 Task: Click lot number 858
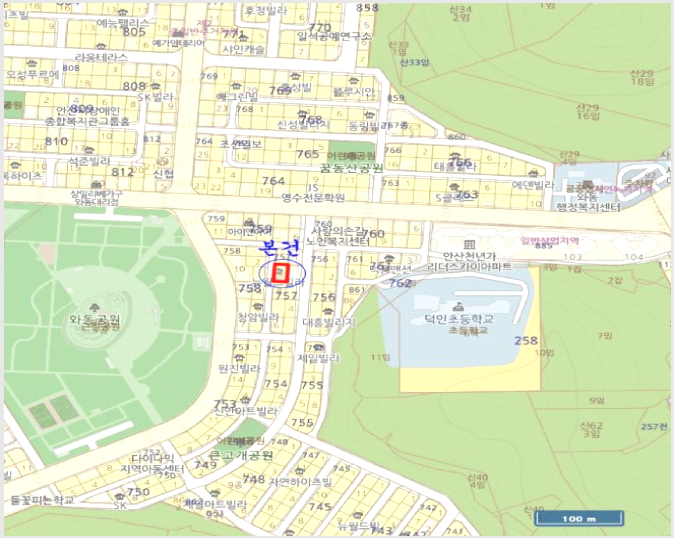[x=368, y=7]
